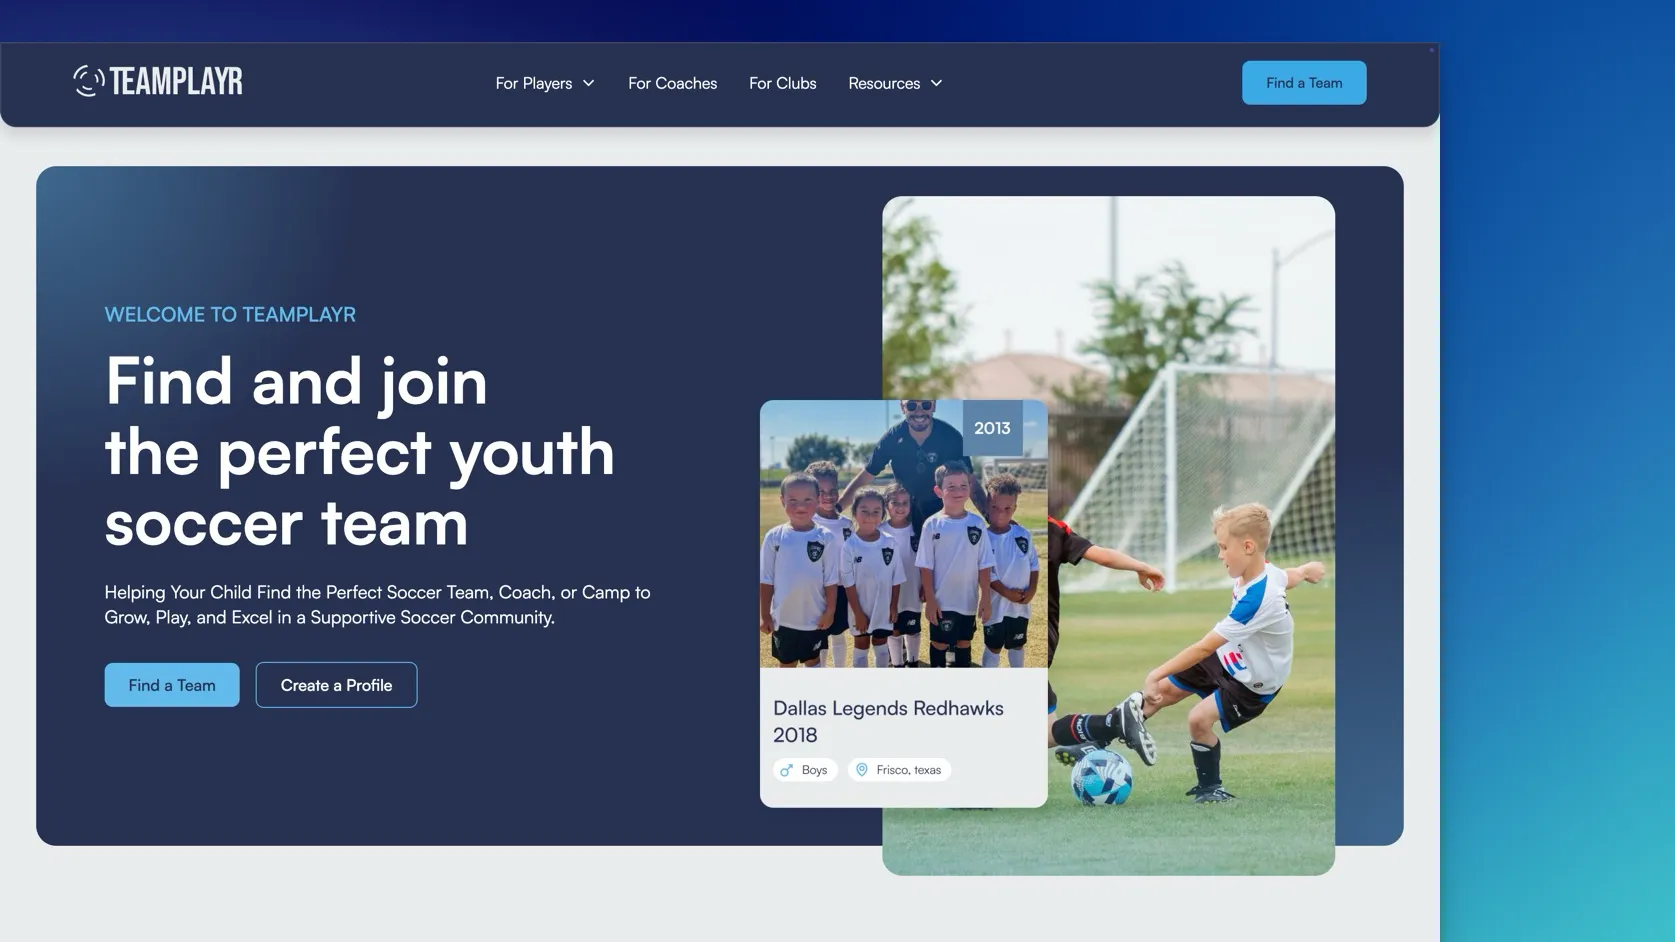The width and height of the screenshot is (1675, 942).
Task: Click the Boys tag pill
Action: point(805,770)
